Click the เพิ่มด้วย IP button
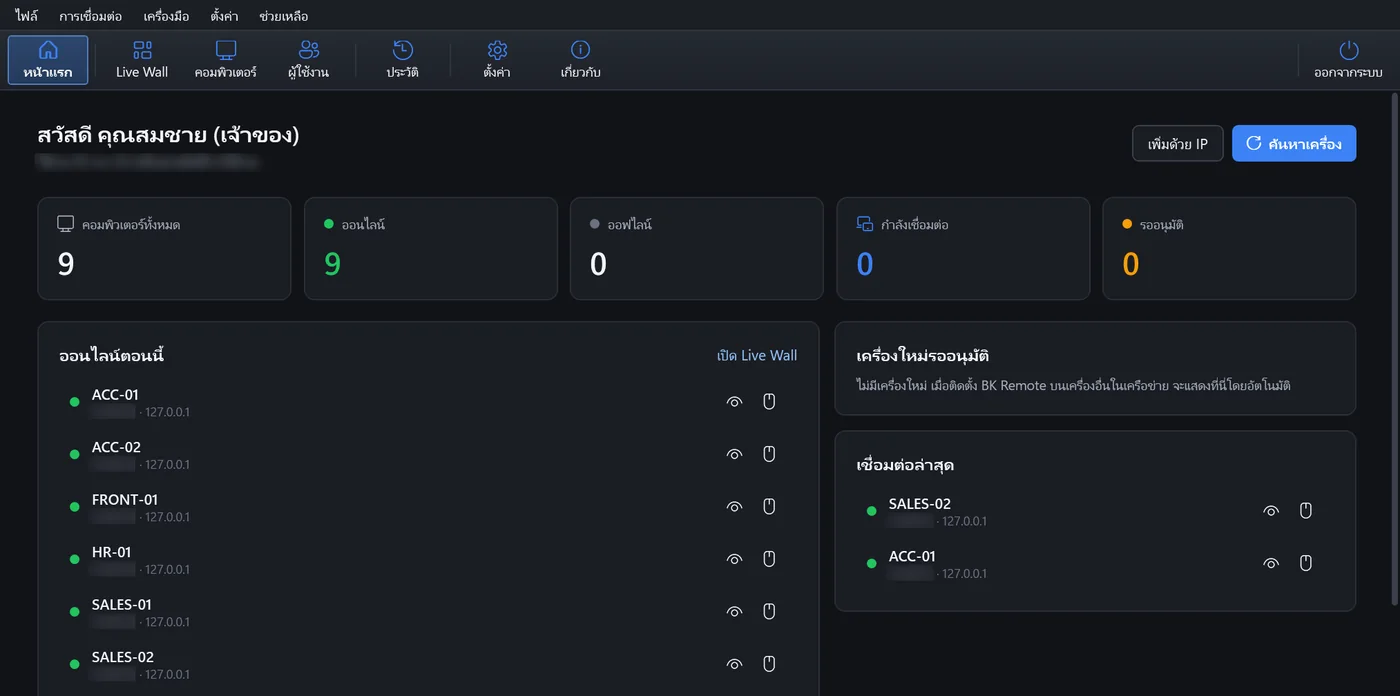 point(1178,143)
